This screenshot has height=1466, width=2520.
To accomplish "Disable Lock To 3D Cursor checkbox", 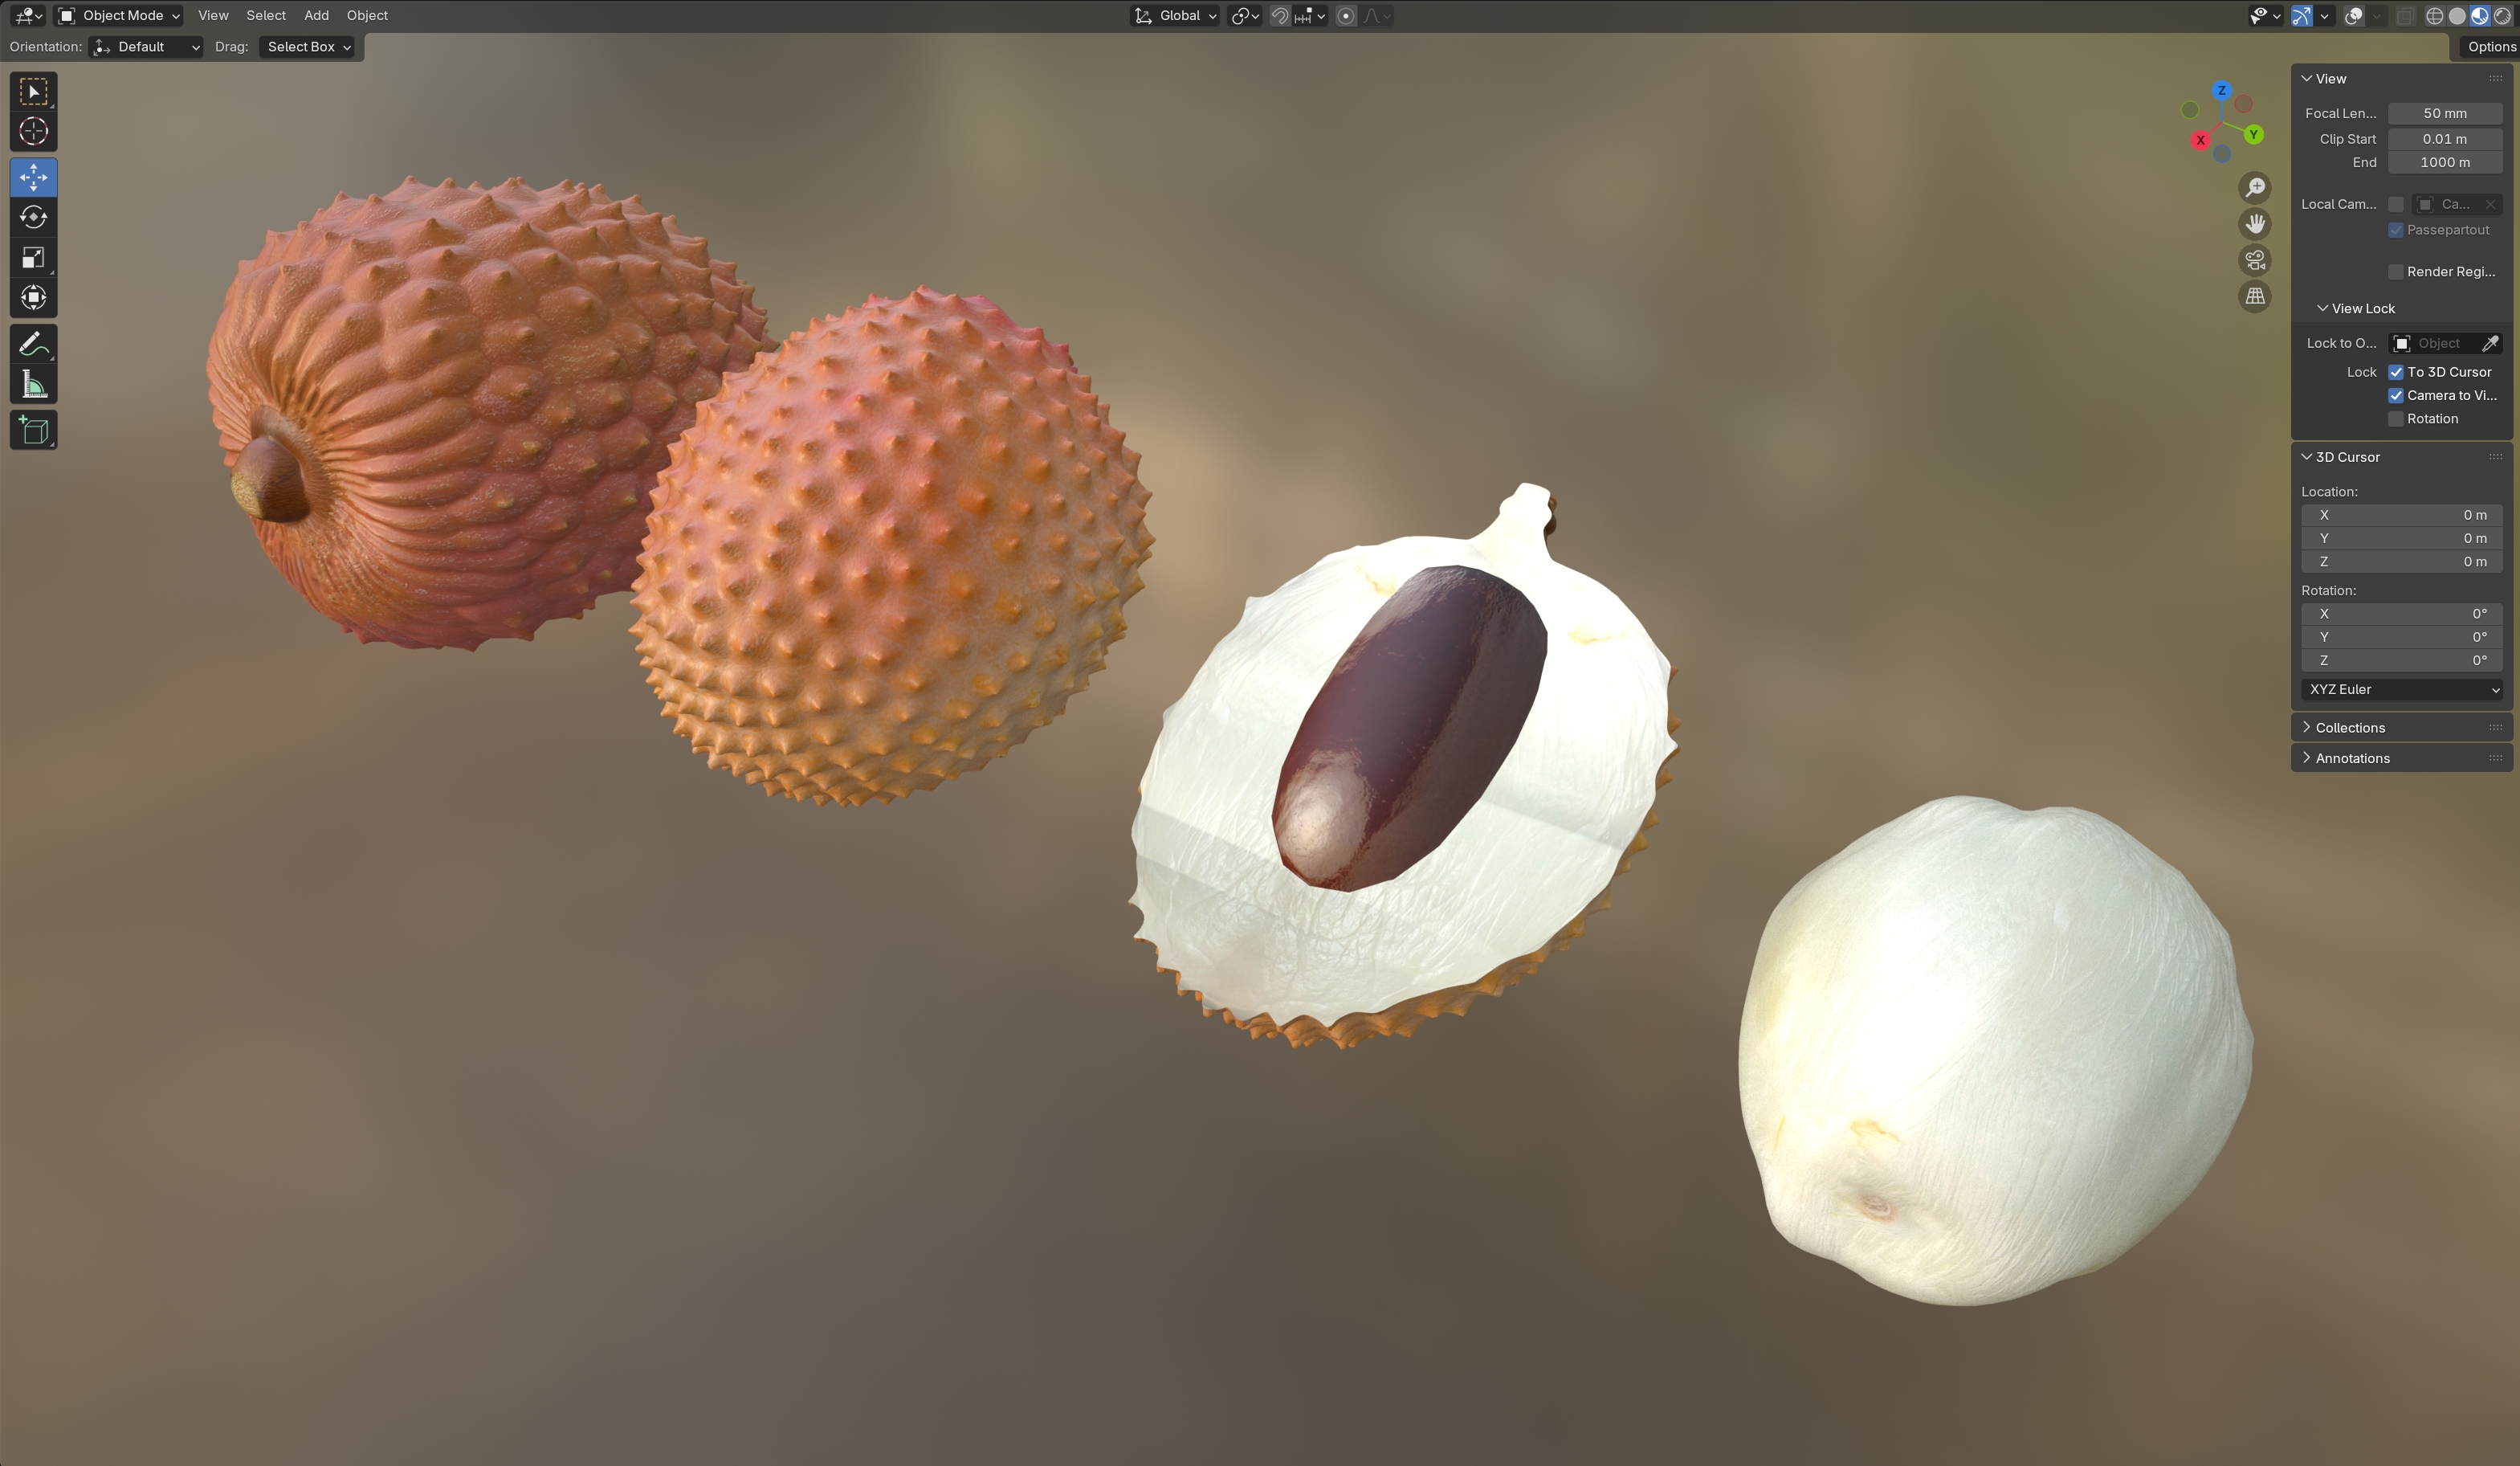I will (2395, 372).
